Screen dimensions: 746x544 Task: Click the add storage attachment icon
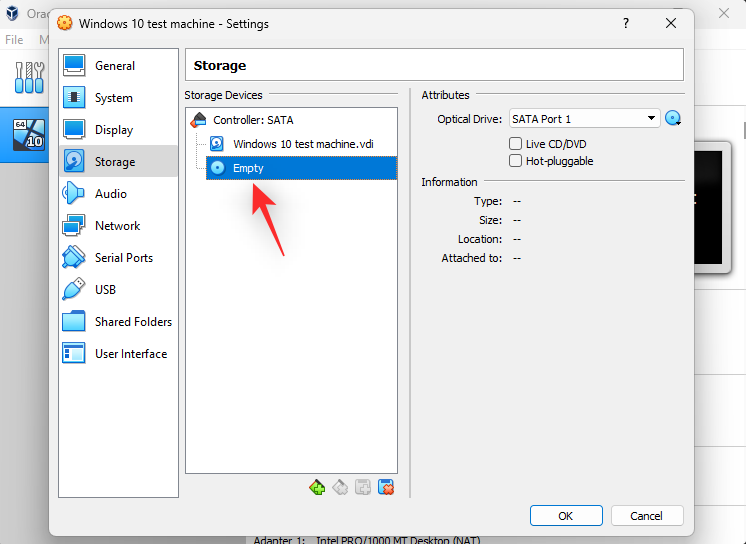[363, 487]
